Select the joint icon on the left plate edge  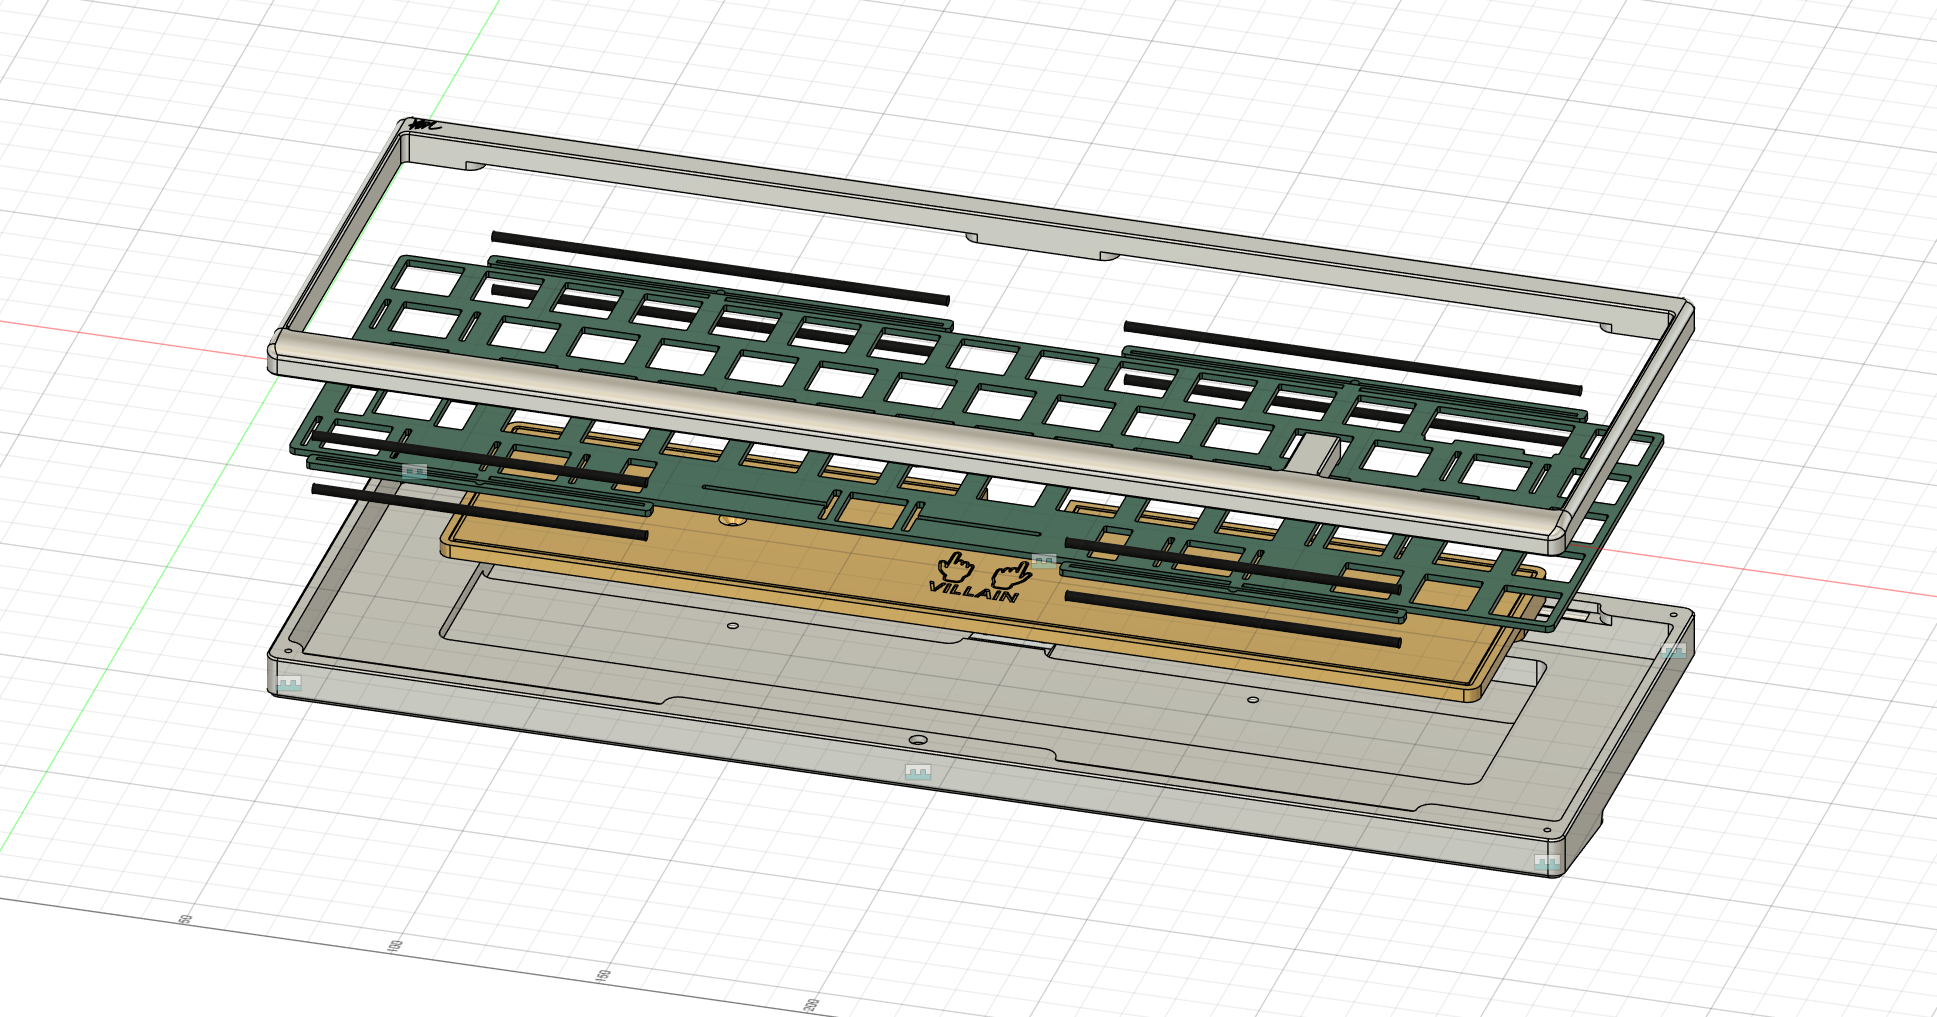[x=414, y=472]
